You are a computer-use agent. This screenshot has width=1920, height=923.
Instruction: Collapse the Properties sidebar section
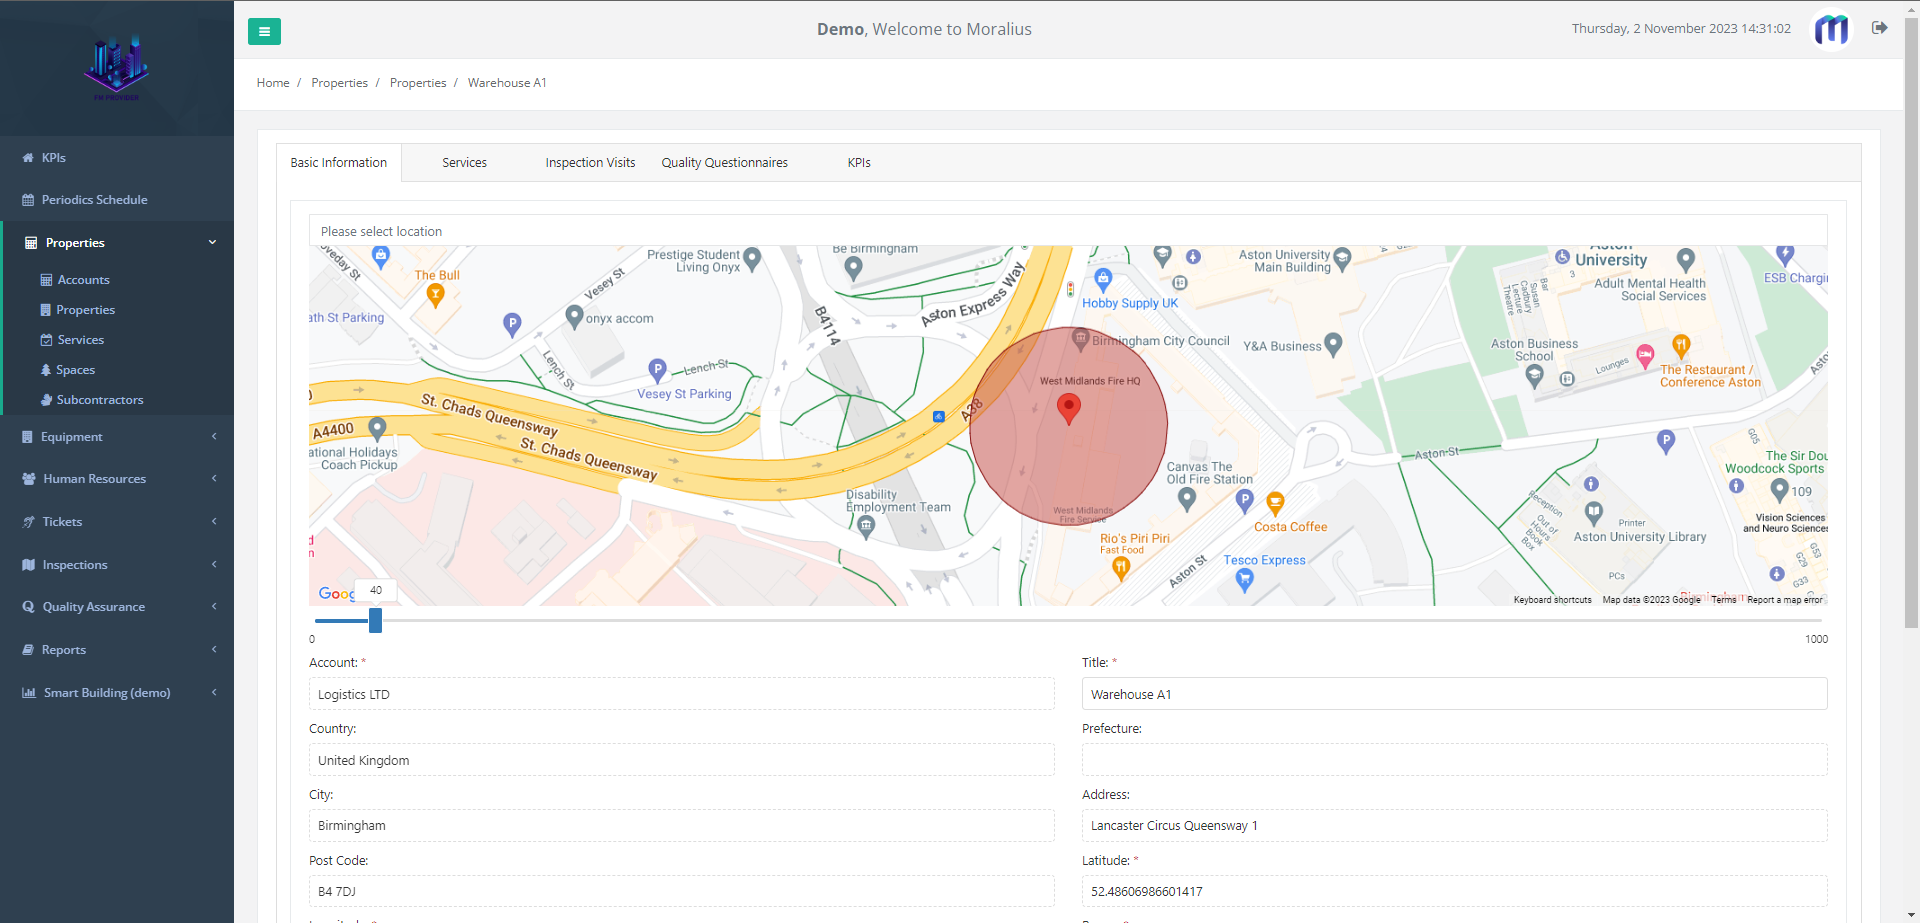212,243
